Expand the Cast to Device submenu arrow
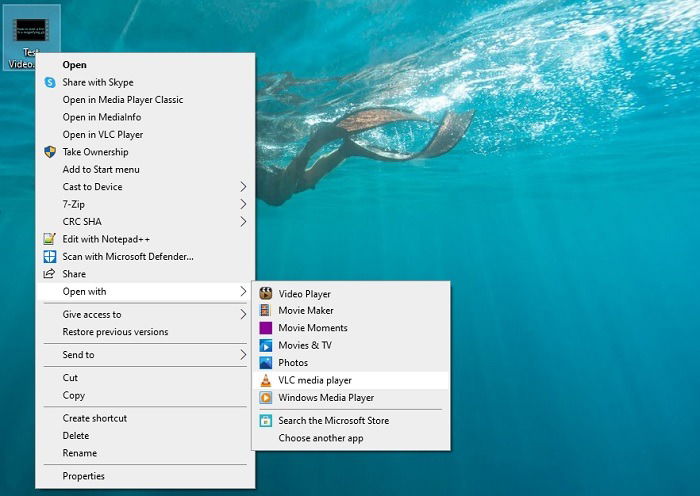The width and height of the screenshot is (700, 496). (243, 187)
